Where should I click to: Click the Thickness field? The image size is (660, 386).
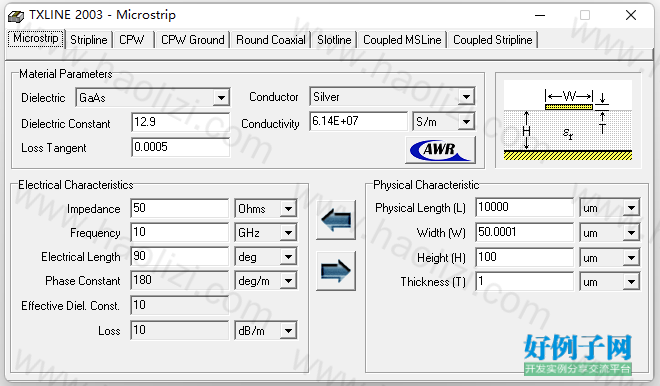click(524, 281)
